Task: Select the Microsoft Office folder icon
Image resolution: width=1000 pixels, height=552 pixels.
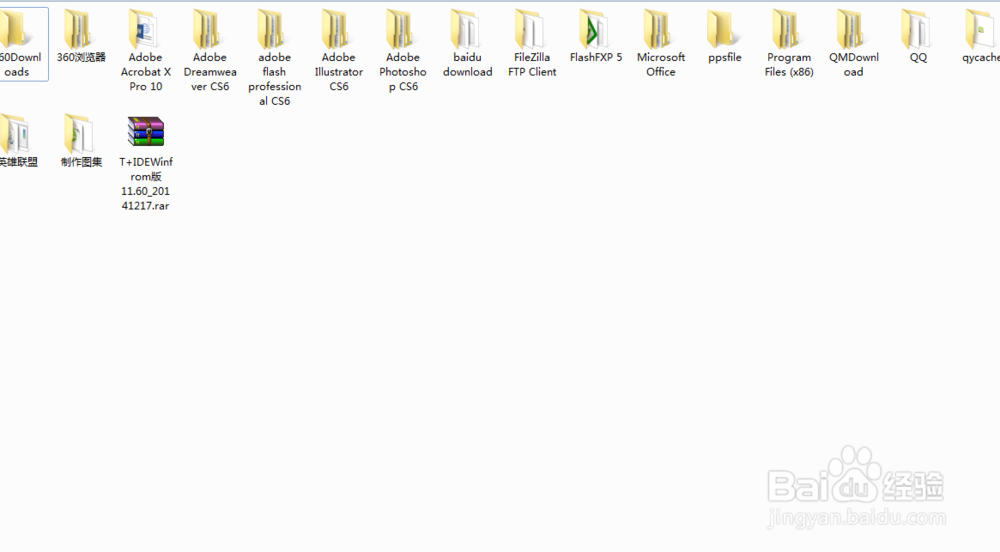Action: 660,29
